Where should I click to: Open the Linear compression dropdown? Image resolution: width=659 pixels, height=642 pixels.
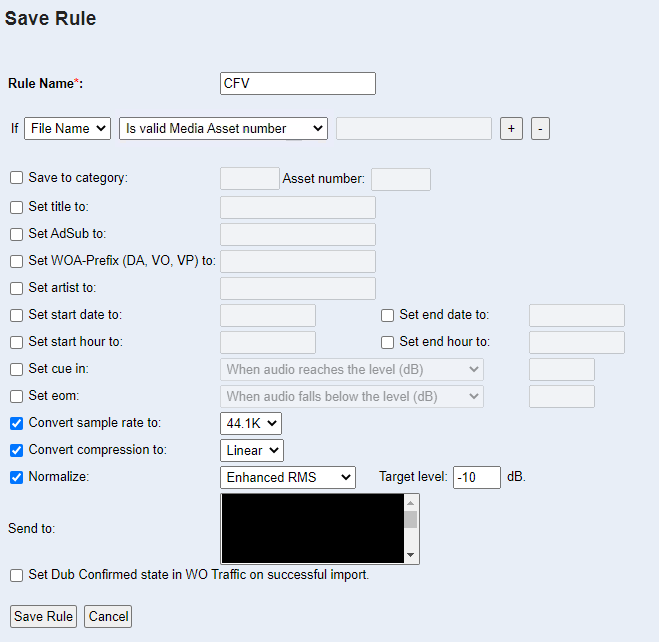pos(252,450)
